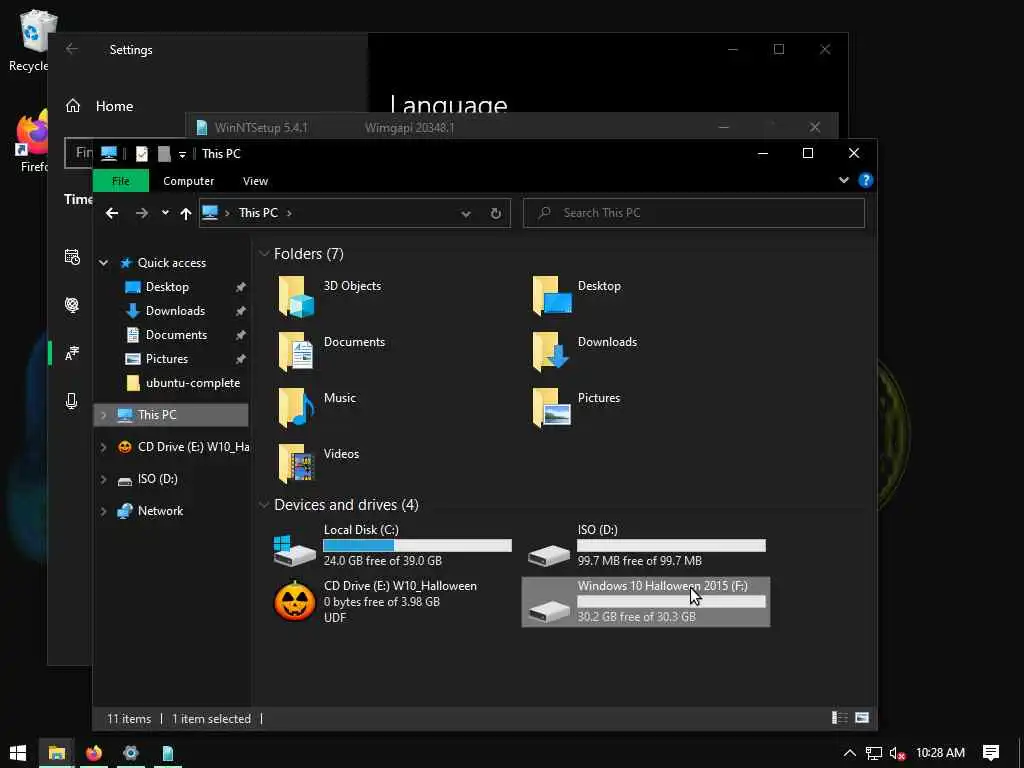Click the Search This PC field
Image resolution: width=1024 pixels, height=768 pixels.
click(694, 213)
